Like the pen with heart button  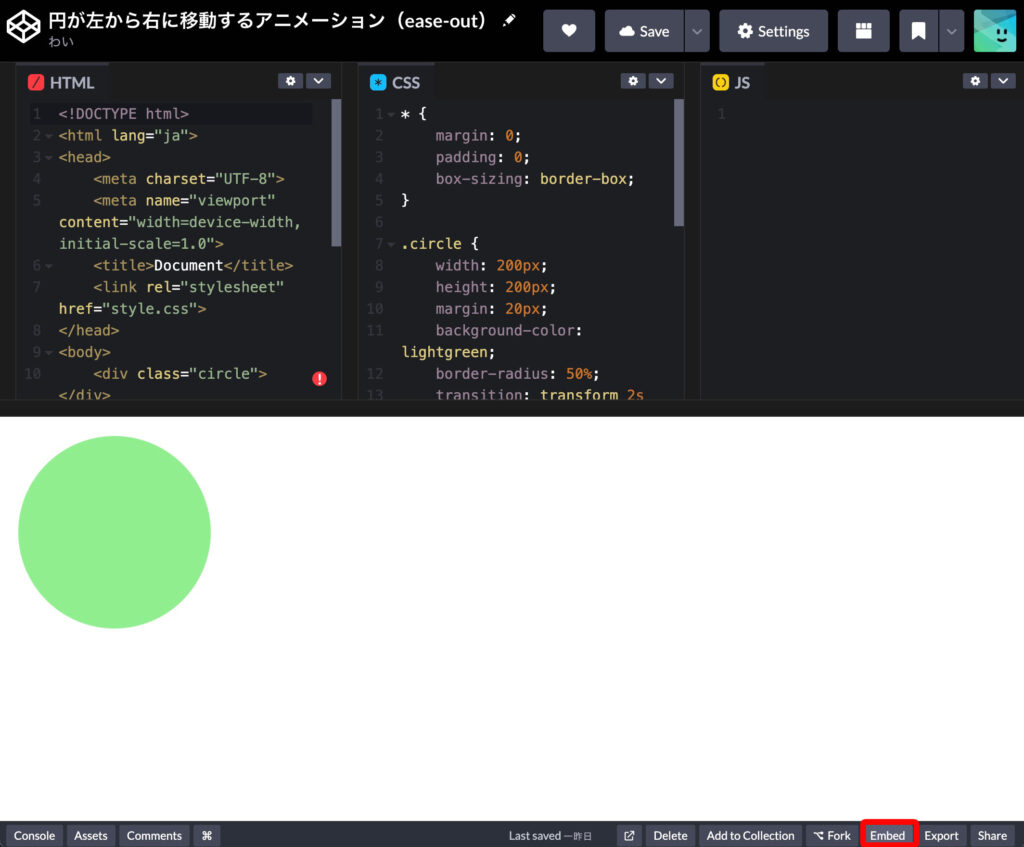pyautogui.click(x=569, y=31)
